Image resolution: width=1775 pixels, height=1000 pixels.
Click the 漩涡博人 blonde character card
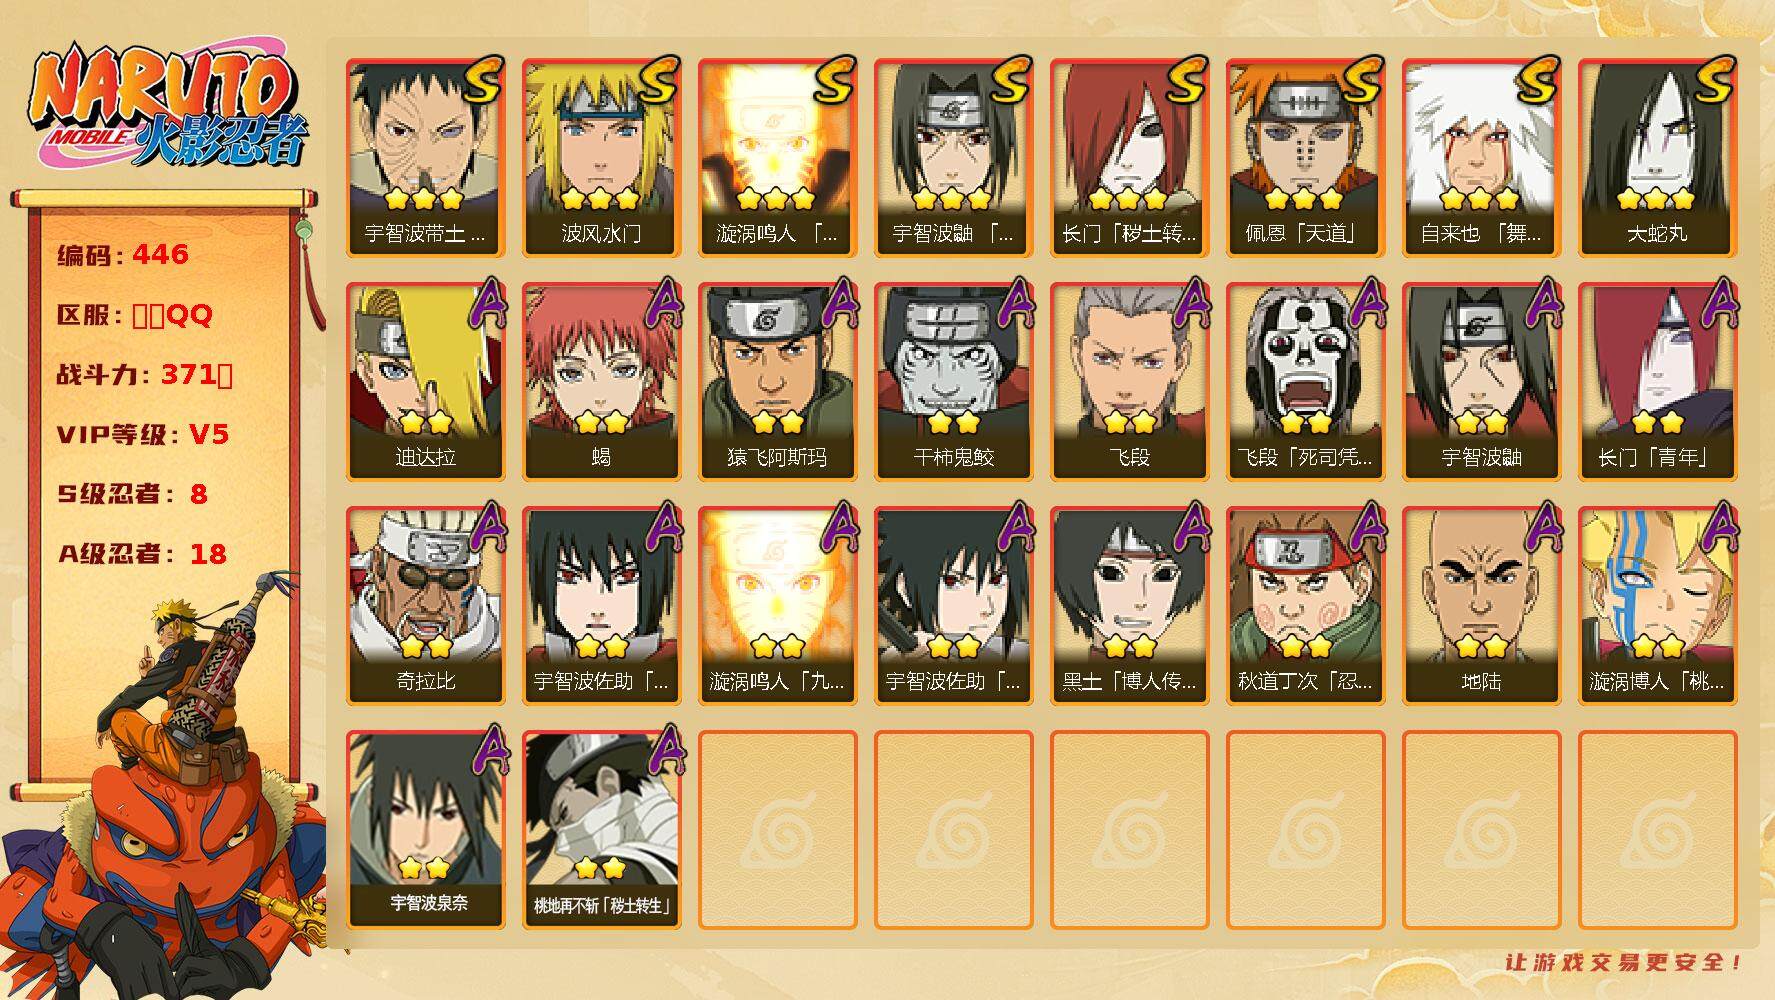[x=1657, y=606]
